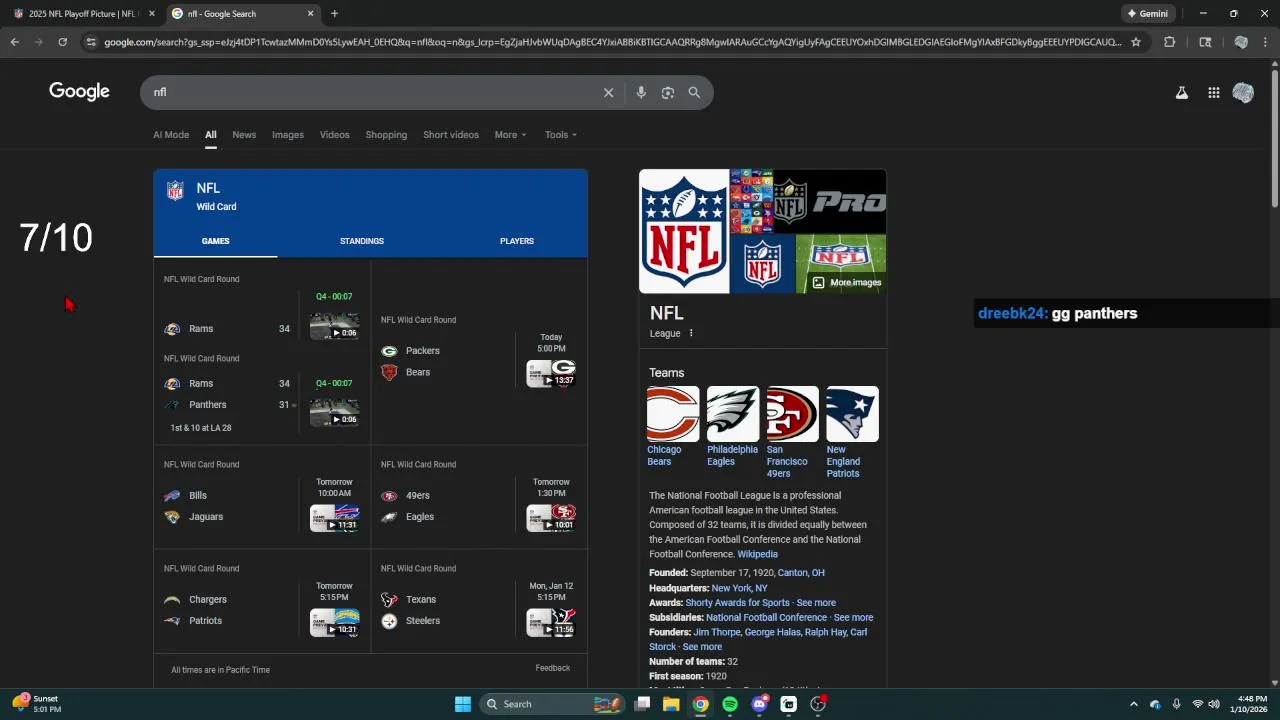Open Shorty Awards for Sports link
The width and height of the screenshot is (1280, 720).
tap(737, 603)
